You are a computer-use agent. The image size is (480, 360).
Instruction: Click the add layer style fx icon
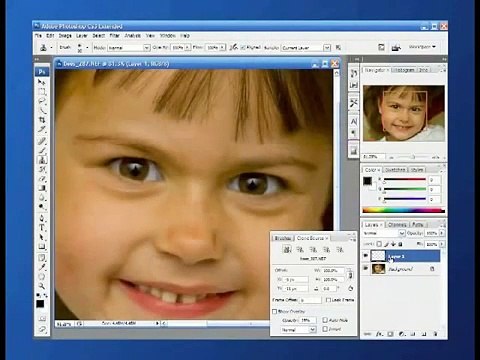(379, 334)
